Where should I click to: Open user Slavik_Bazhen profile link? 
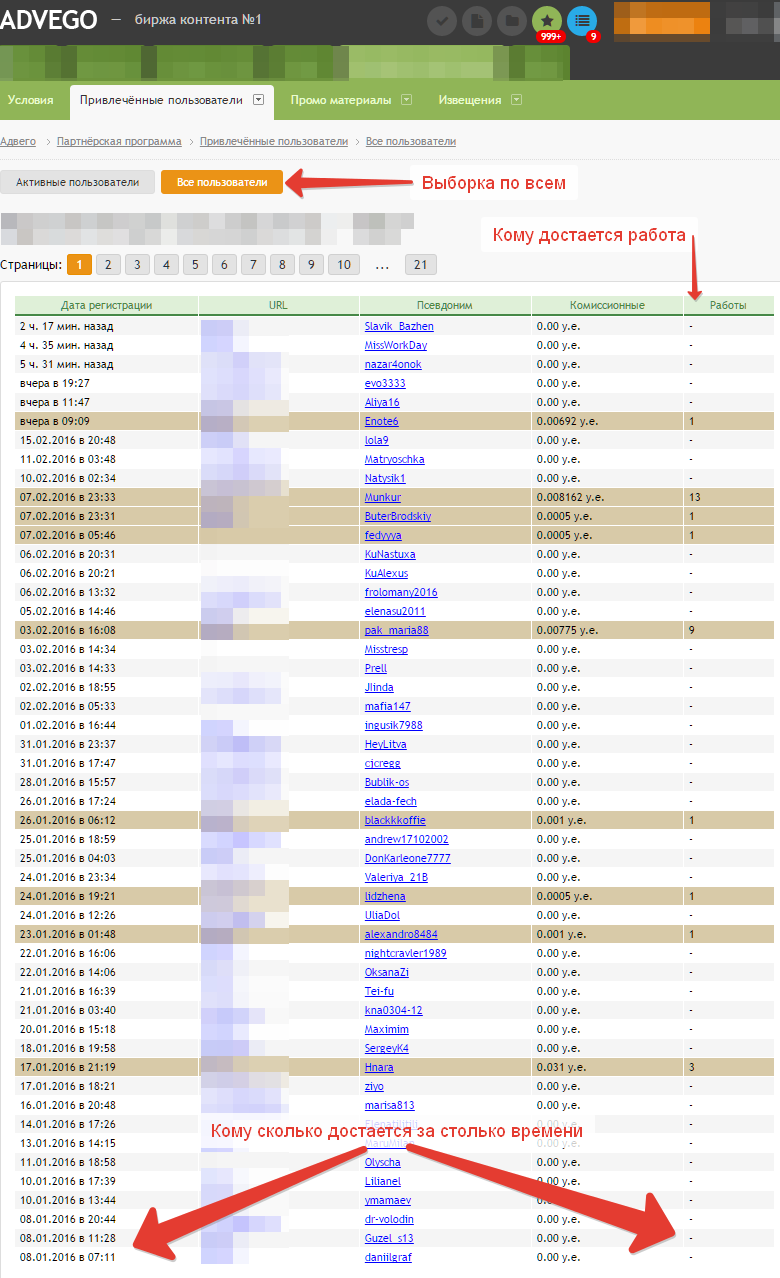pos(399,326)
